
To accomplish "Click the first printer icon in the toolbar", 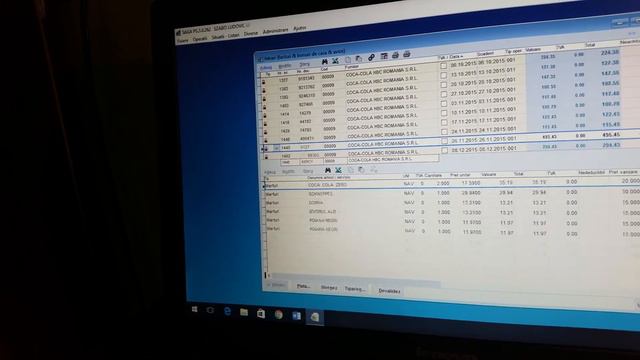I will tap(395, 55).
